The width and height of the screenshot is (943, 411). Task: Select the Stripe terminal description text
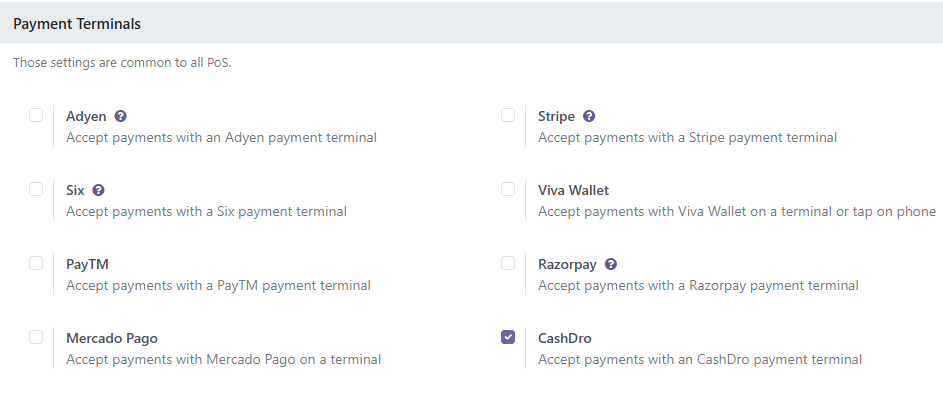click(x=687, y=138)
